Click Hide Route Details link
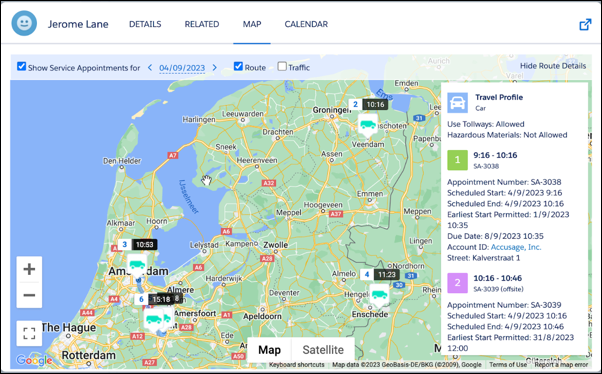Image resolution: width=602 pixels, height=374 pixels. pyautogui.click(x=553, y=66)
